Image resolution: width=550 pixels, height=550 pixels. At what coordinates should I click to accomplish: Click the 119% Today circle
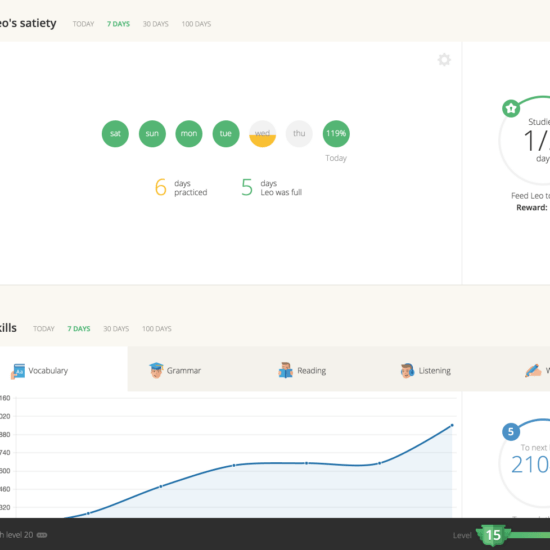coord(336,134)
